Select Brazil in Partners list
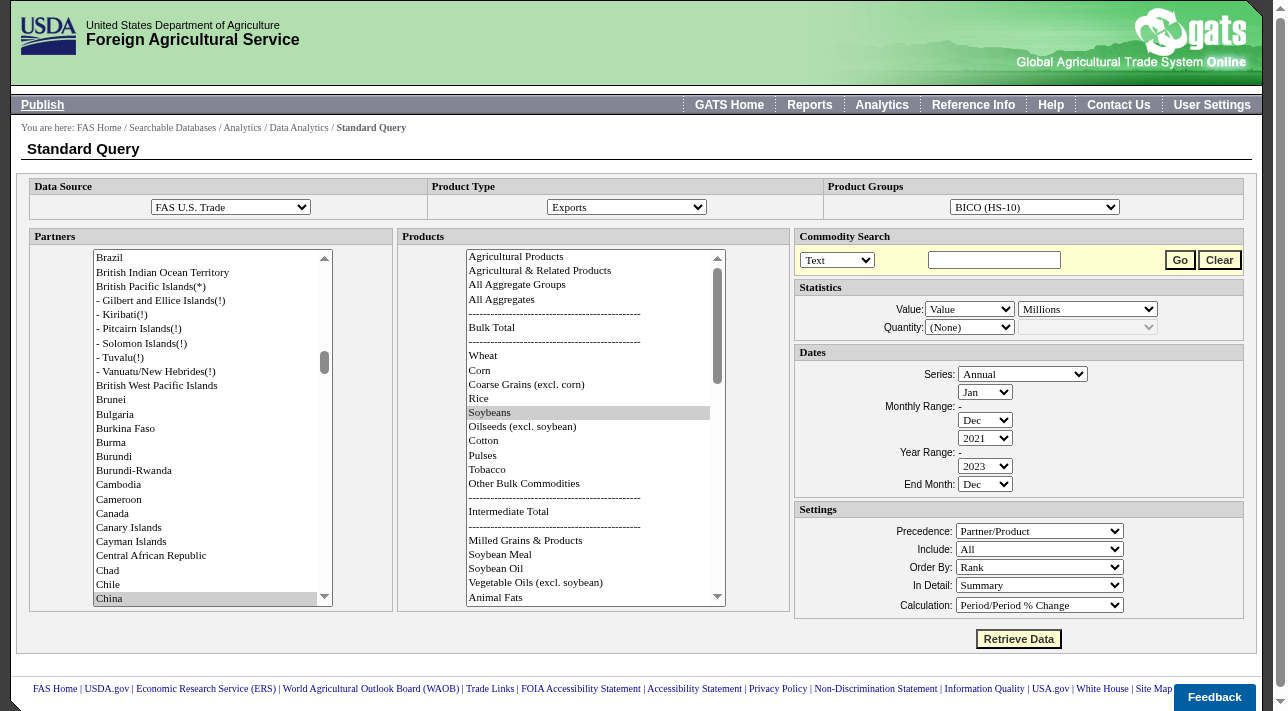The height and width of the screenshot is (711, 1288). click(205, 258)
